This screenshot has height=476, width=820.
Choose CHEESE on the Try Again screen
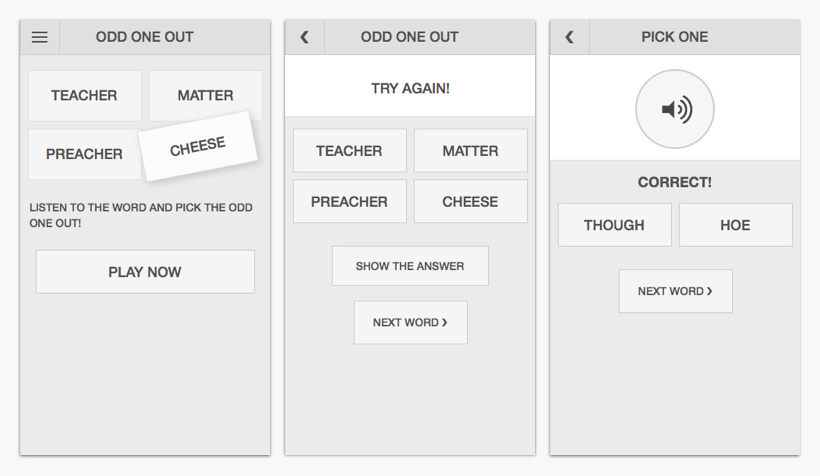pos(470,202)
